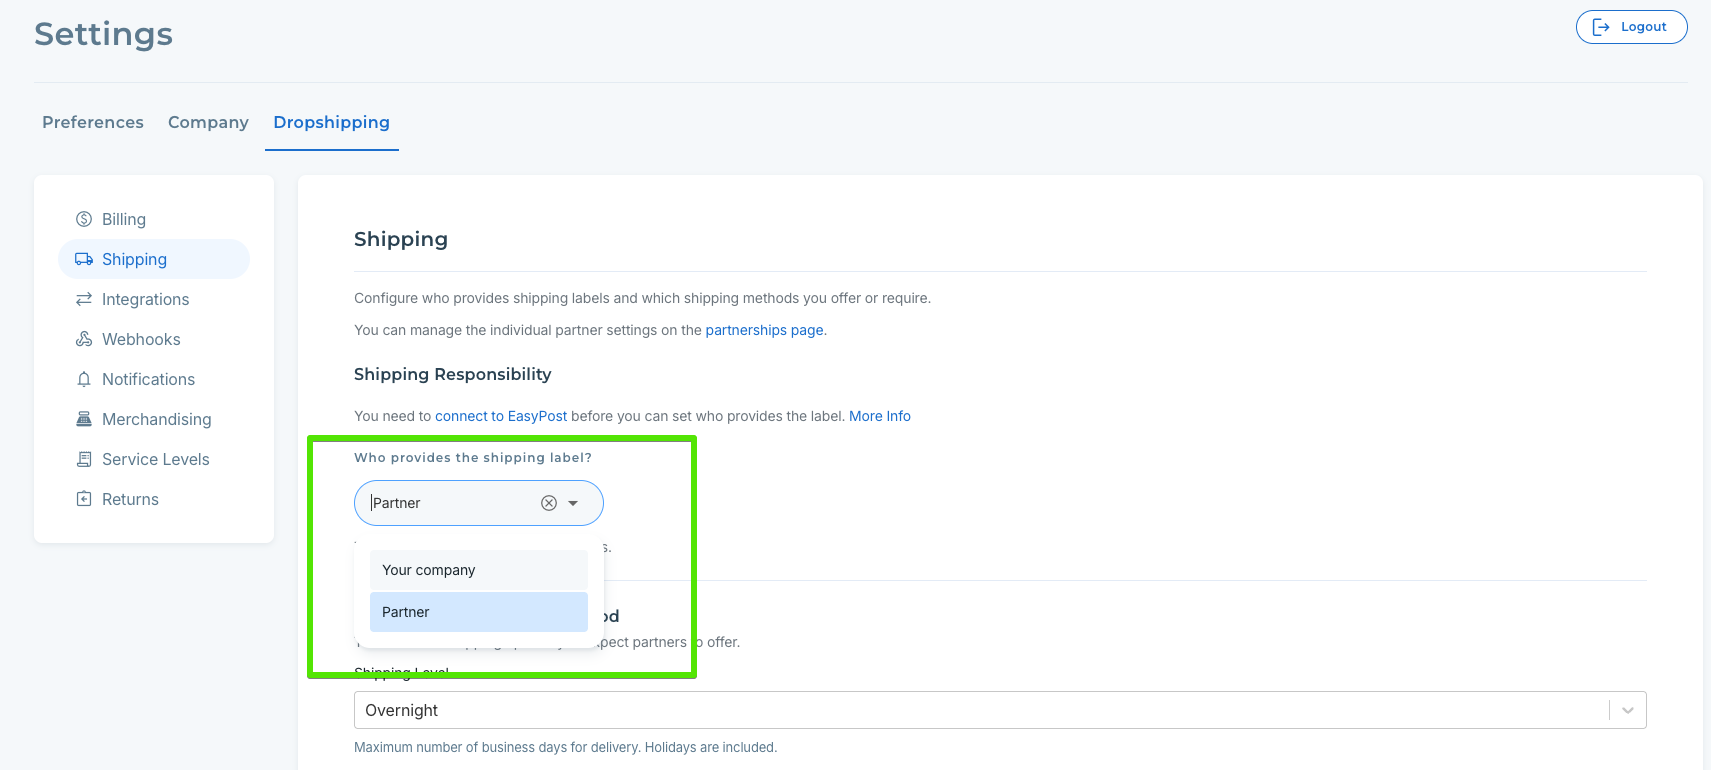Click the "More Info" link
Screen dimensions: 1711x770
tap(880, 416)
